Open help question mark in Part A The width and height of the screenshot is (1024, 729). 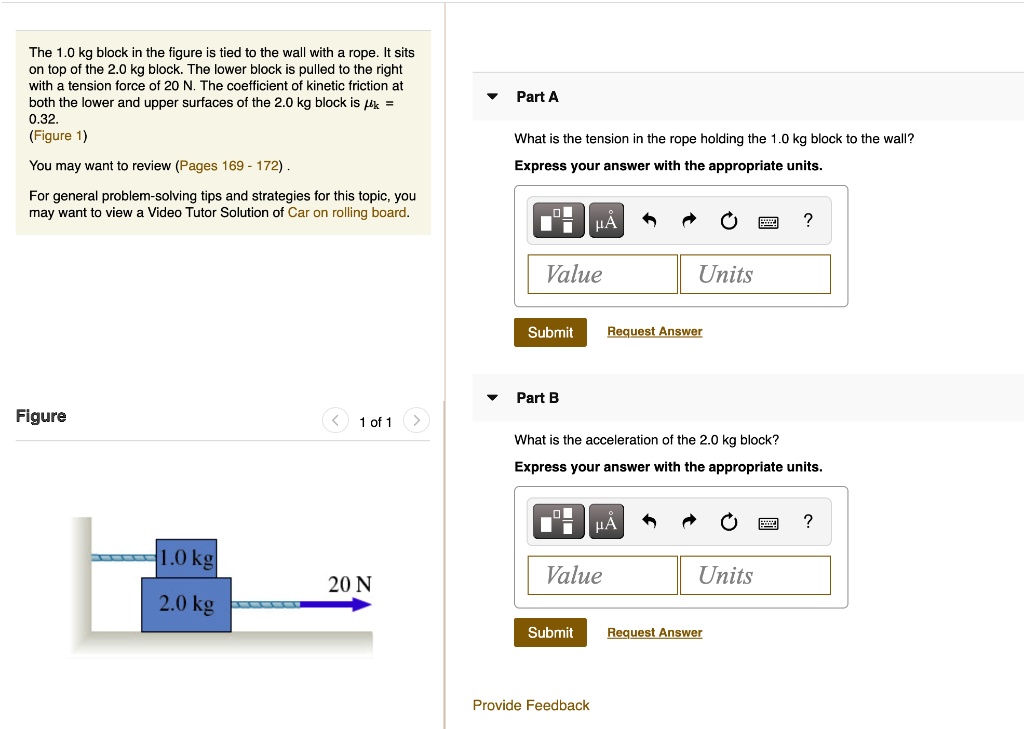808,220
